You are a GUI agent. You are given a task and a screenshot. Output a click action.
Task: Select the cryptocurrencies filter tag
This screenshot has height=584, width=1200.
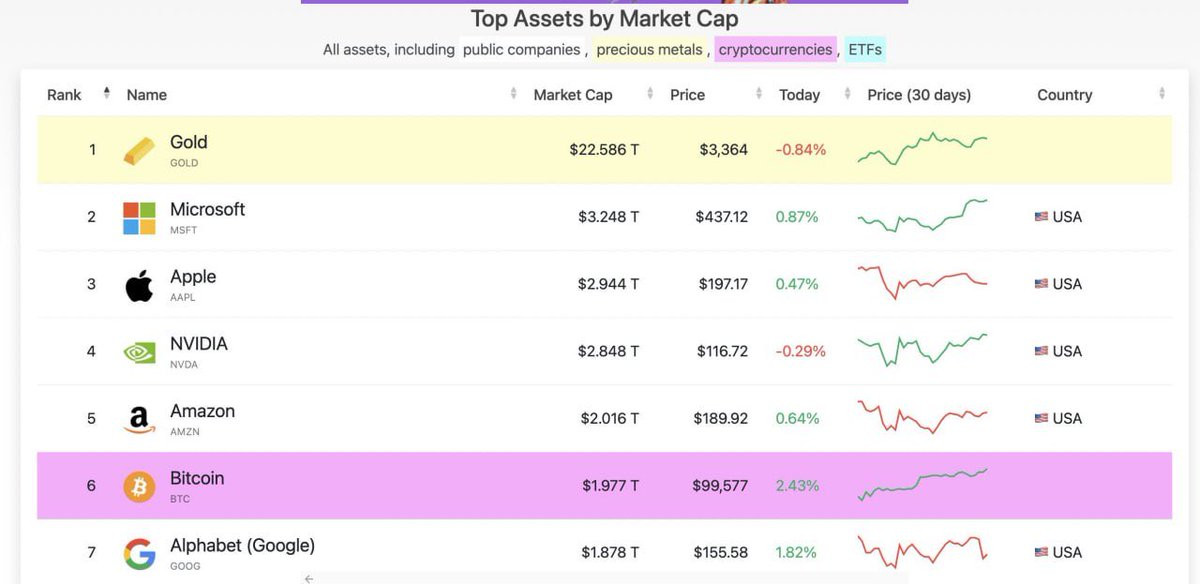pyautogui.click(x=776, y=49)
